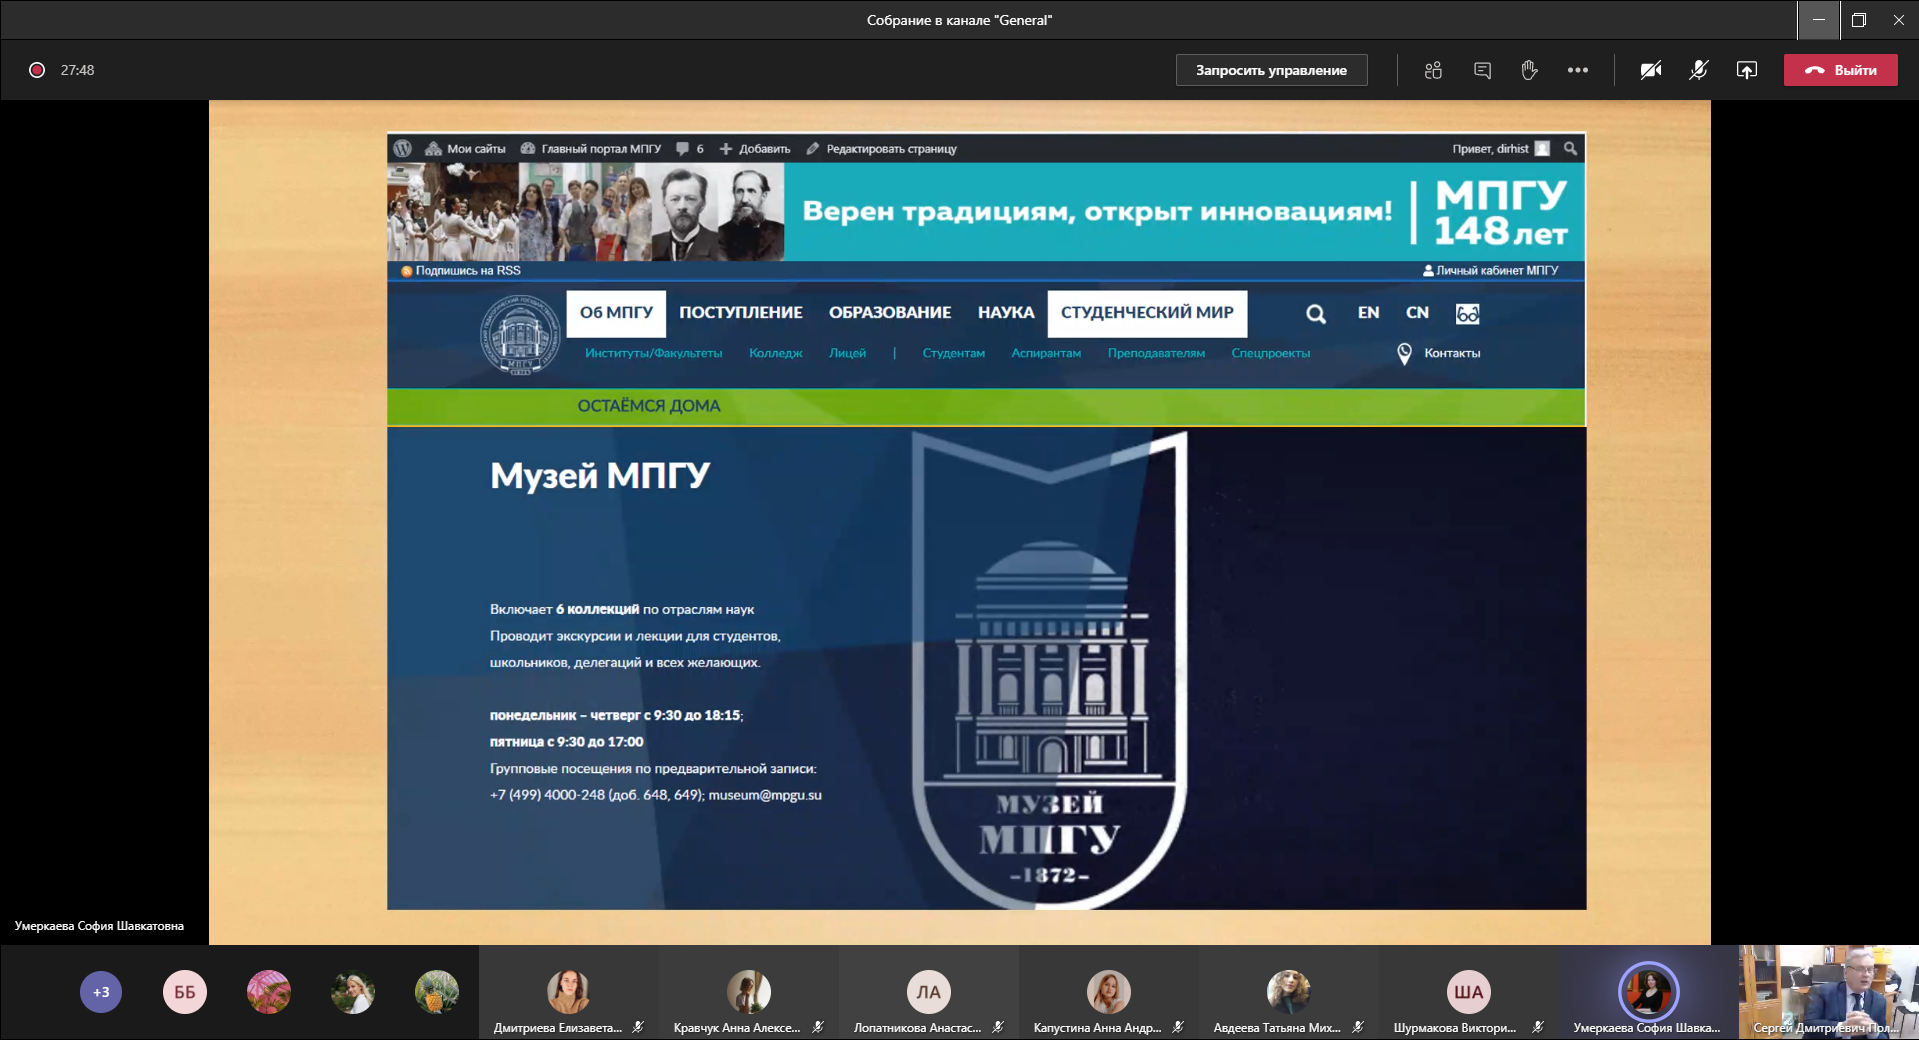
Task: Toggle the camera on
Action: [1650, 70]
